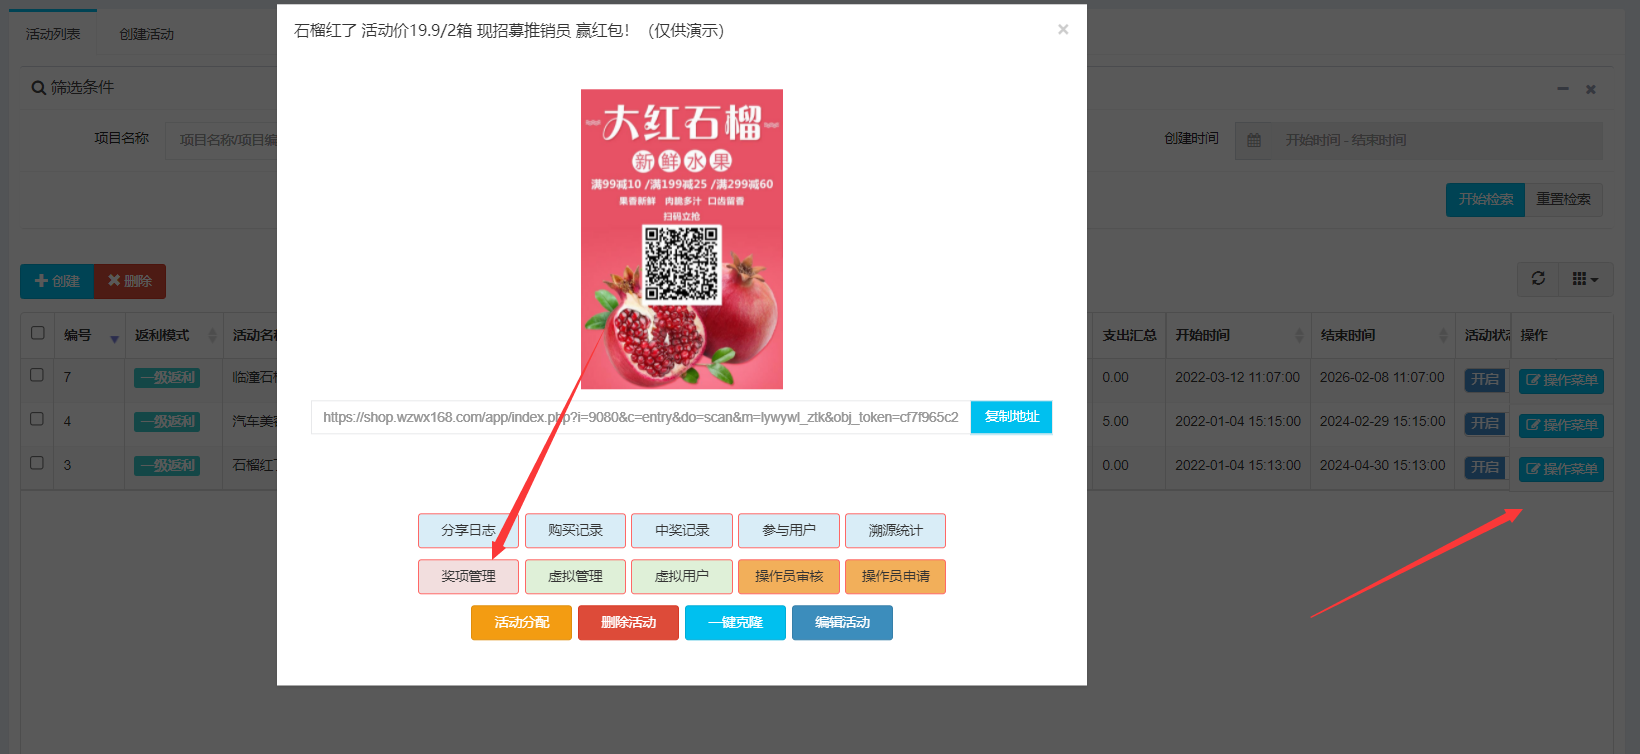
Task: Click the 筛选条件 search icon
Action: coord(39,88)
